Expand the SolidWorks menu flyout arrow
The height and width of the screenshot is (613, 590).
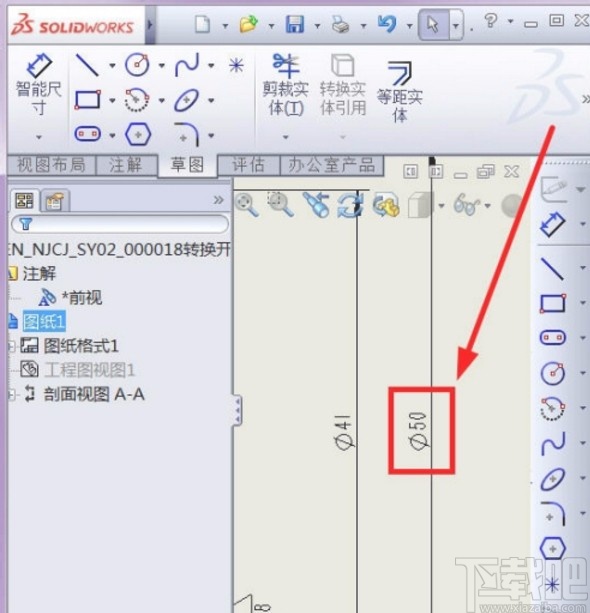150,26
